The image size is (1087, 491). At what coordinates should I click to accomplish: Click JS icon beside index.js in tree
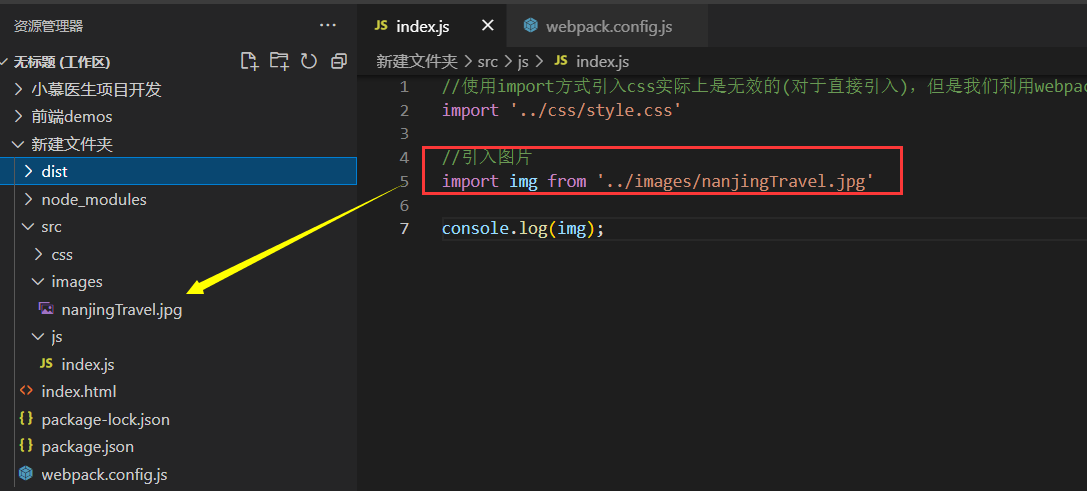click(46, 363)
